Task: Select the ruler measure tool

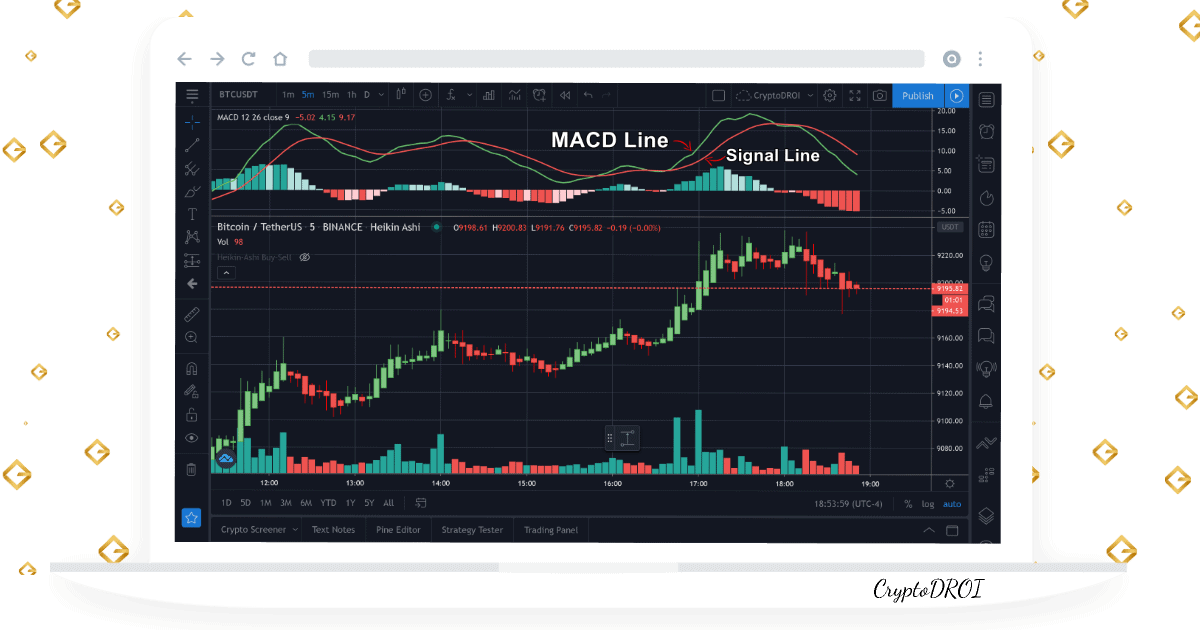Action: pos(192,314)
